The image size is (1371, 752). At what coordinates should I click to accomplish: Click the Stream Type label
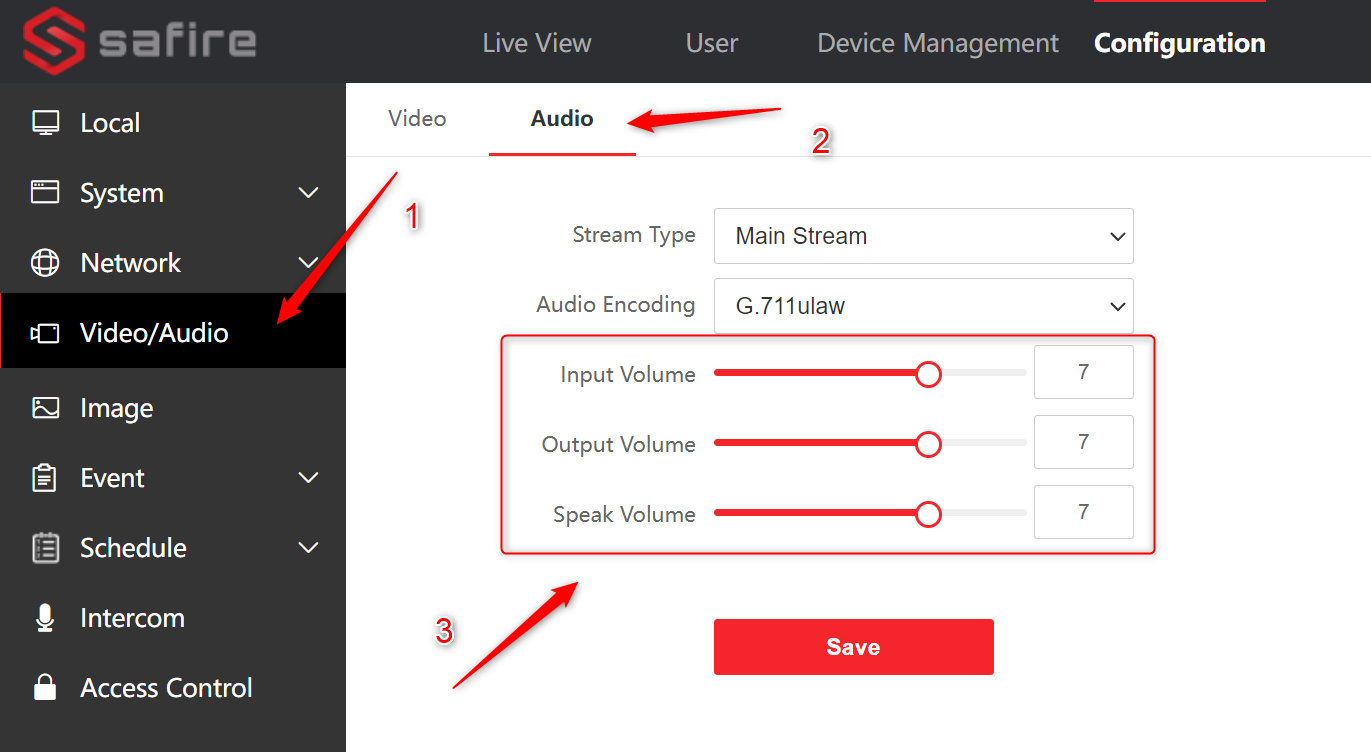point(634,235)
